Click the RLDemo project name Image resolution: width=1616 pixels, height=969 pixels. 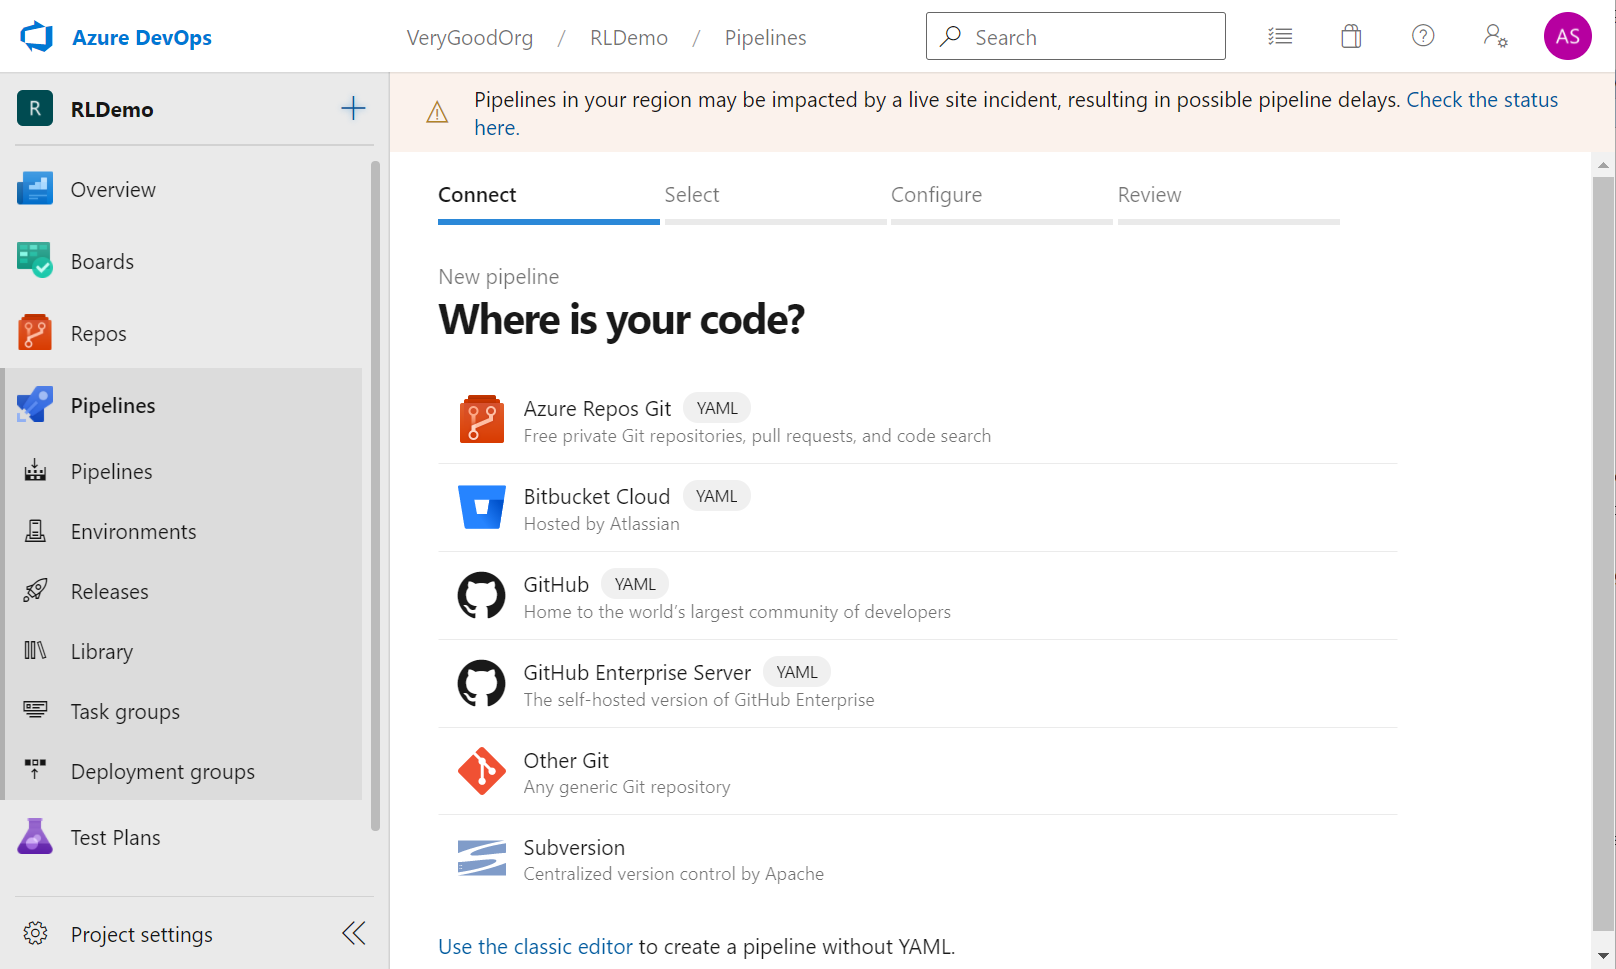tap(112, 109)
